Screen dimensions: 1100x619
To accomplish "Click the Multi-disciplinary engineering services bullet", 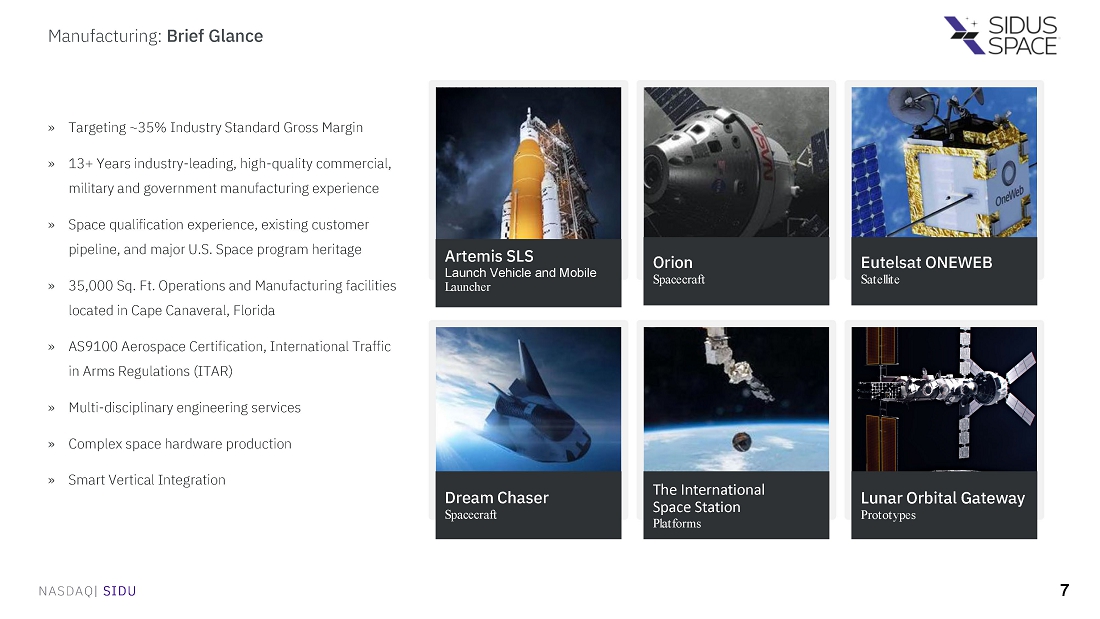I will coord(184,408).
